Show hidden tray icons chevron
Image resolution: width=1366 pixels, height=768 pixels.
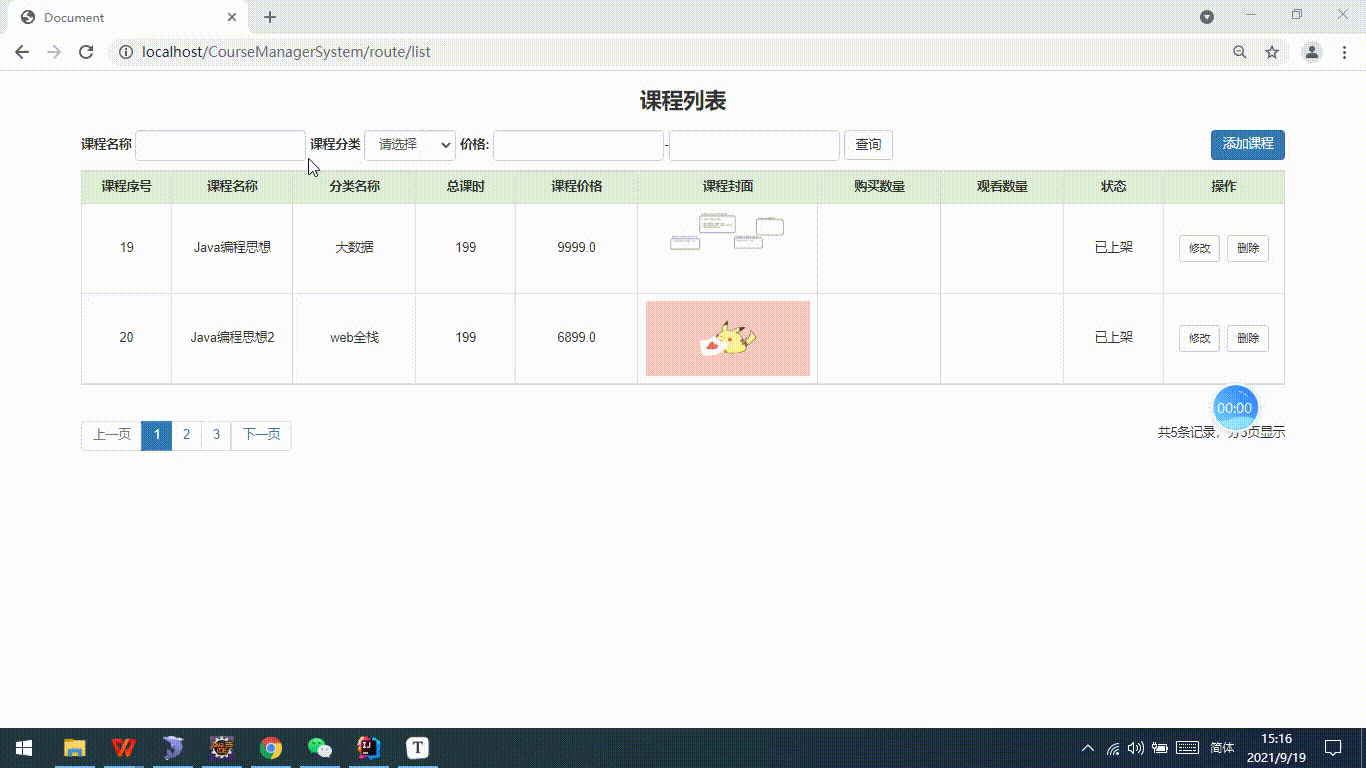coord(1088,748)
